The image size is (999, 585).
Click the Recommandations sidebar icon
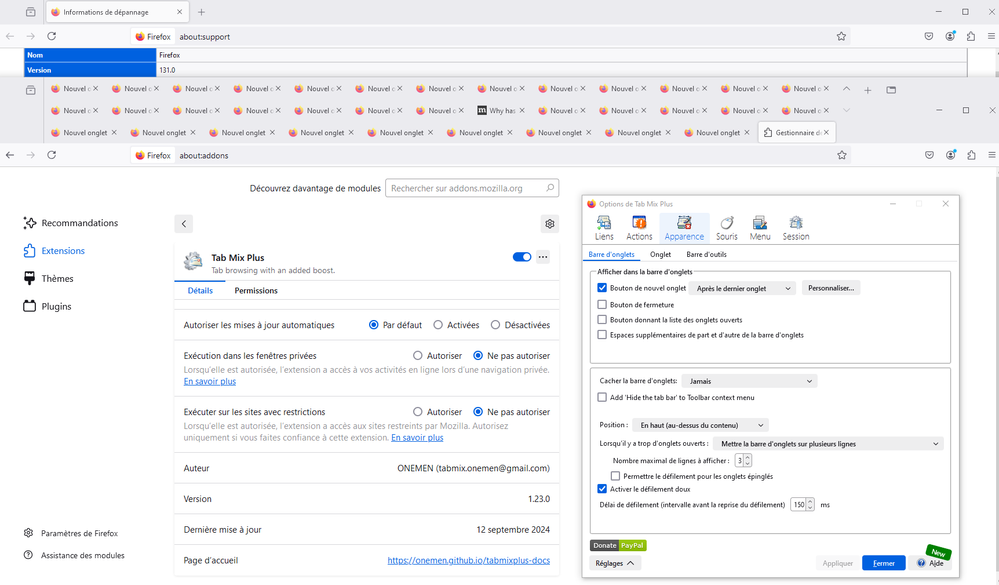30,222
